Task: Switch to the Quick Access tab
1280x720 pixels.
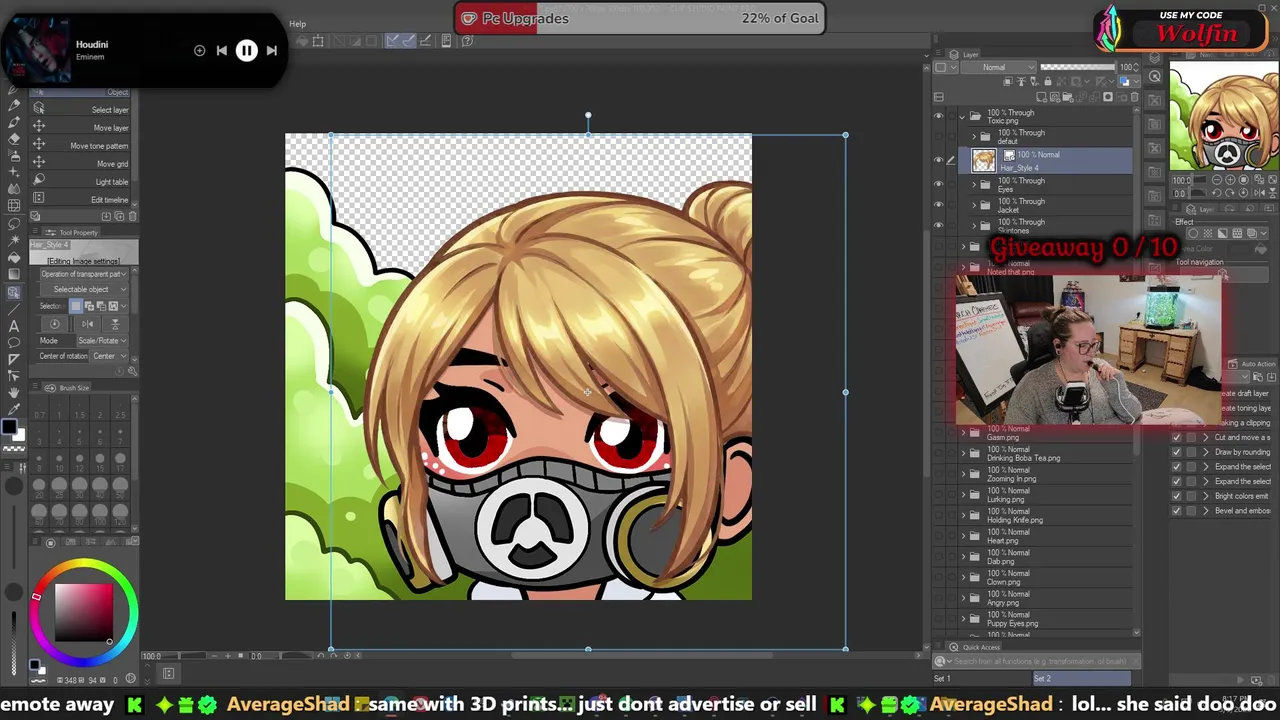Action: (x=973, y=647)
